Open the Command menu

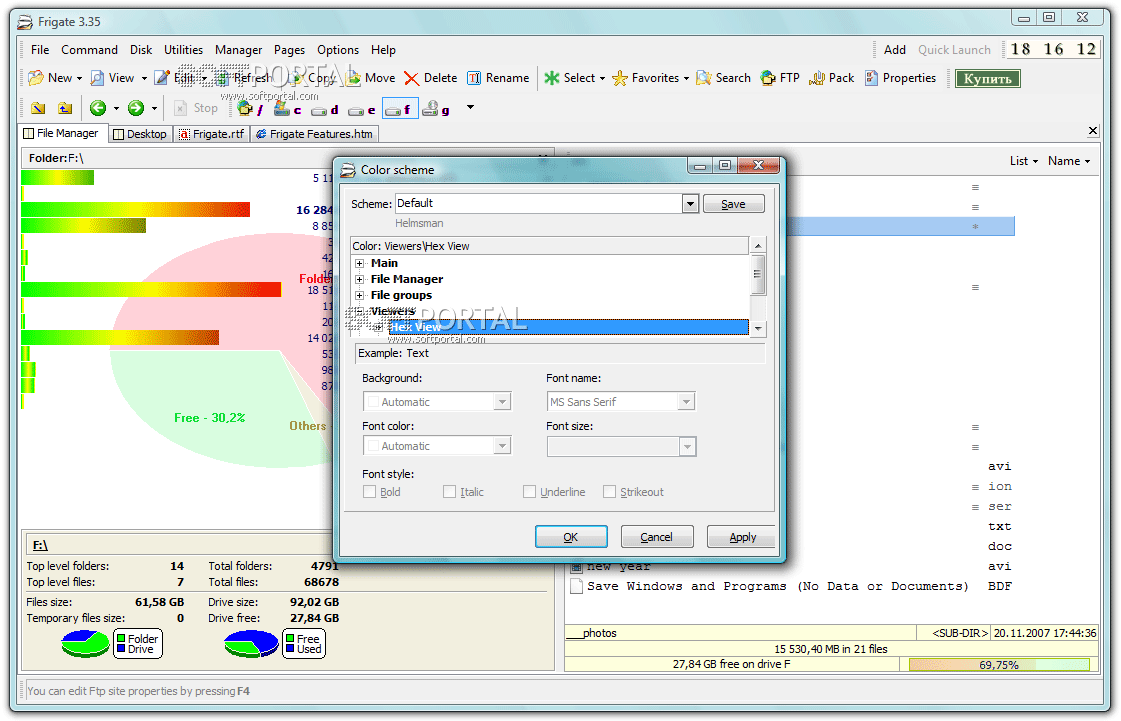coord(89,50)
